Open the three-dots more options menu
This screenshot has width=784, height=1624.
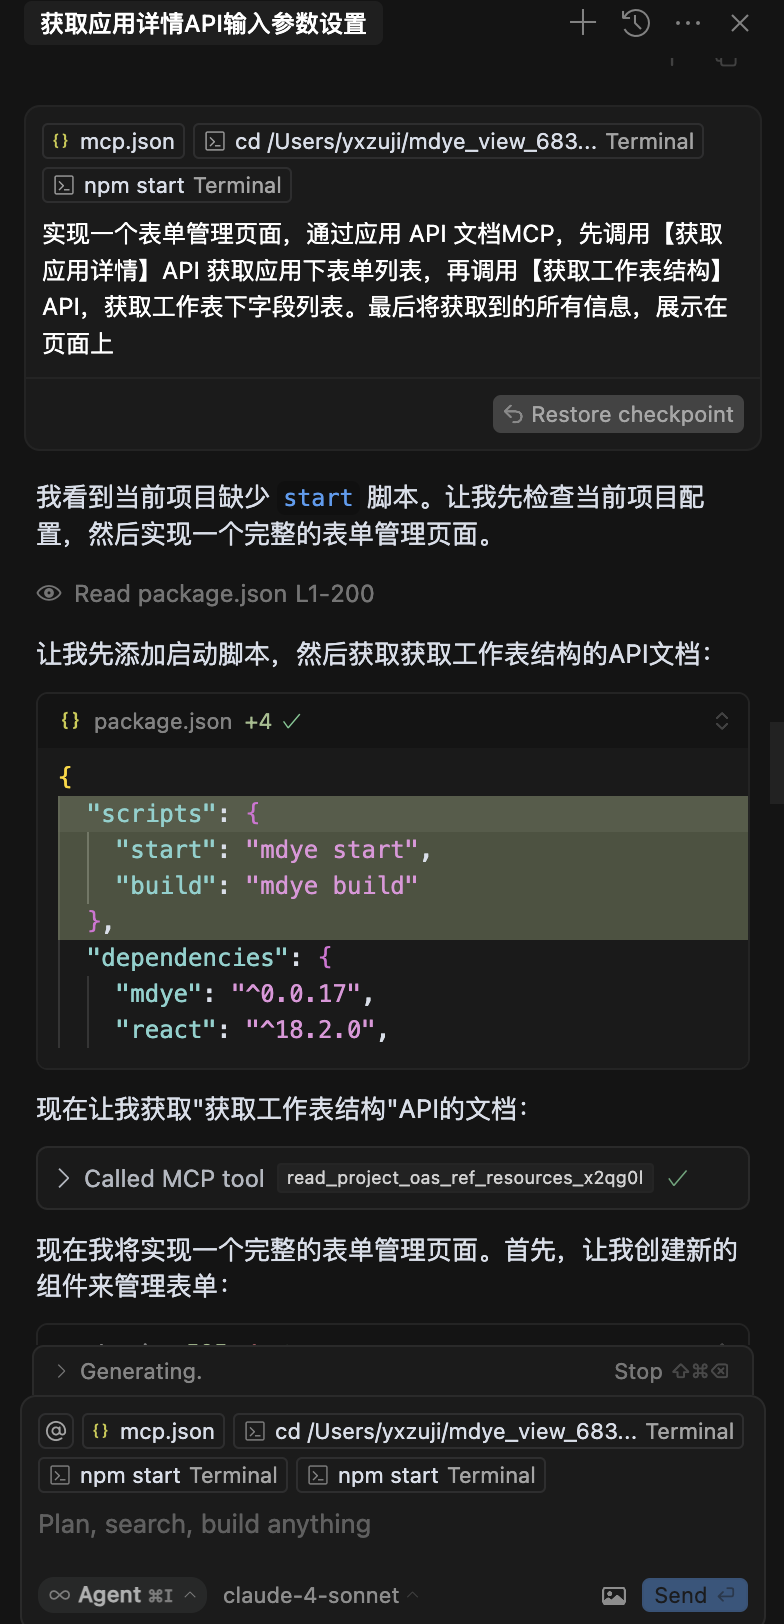[688, 23]
